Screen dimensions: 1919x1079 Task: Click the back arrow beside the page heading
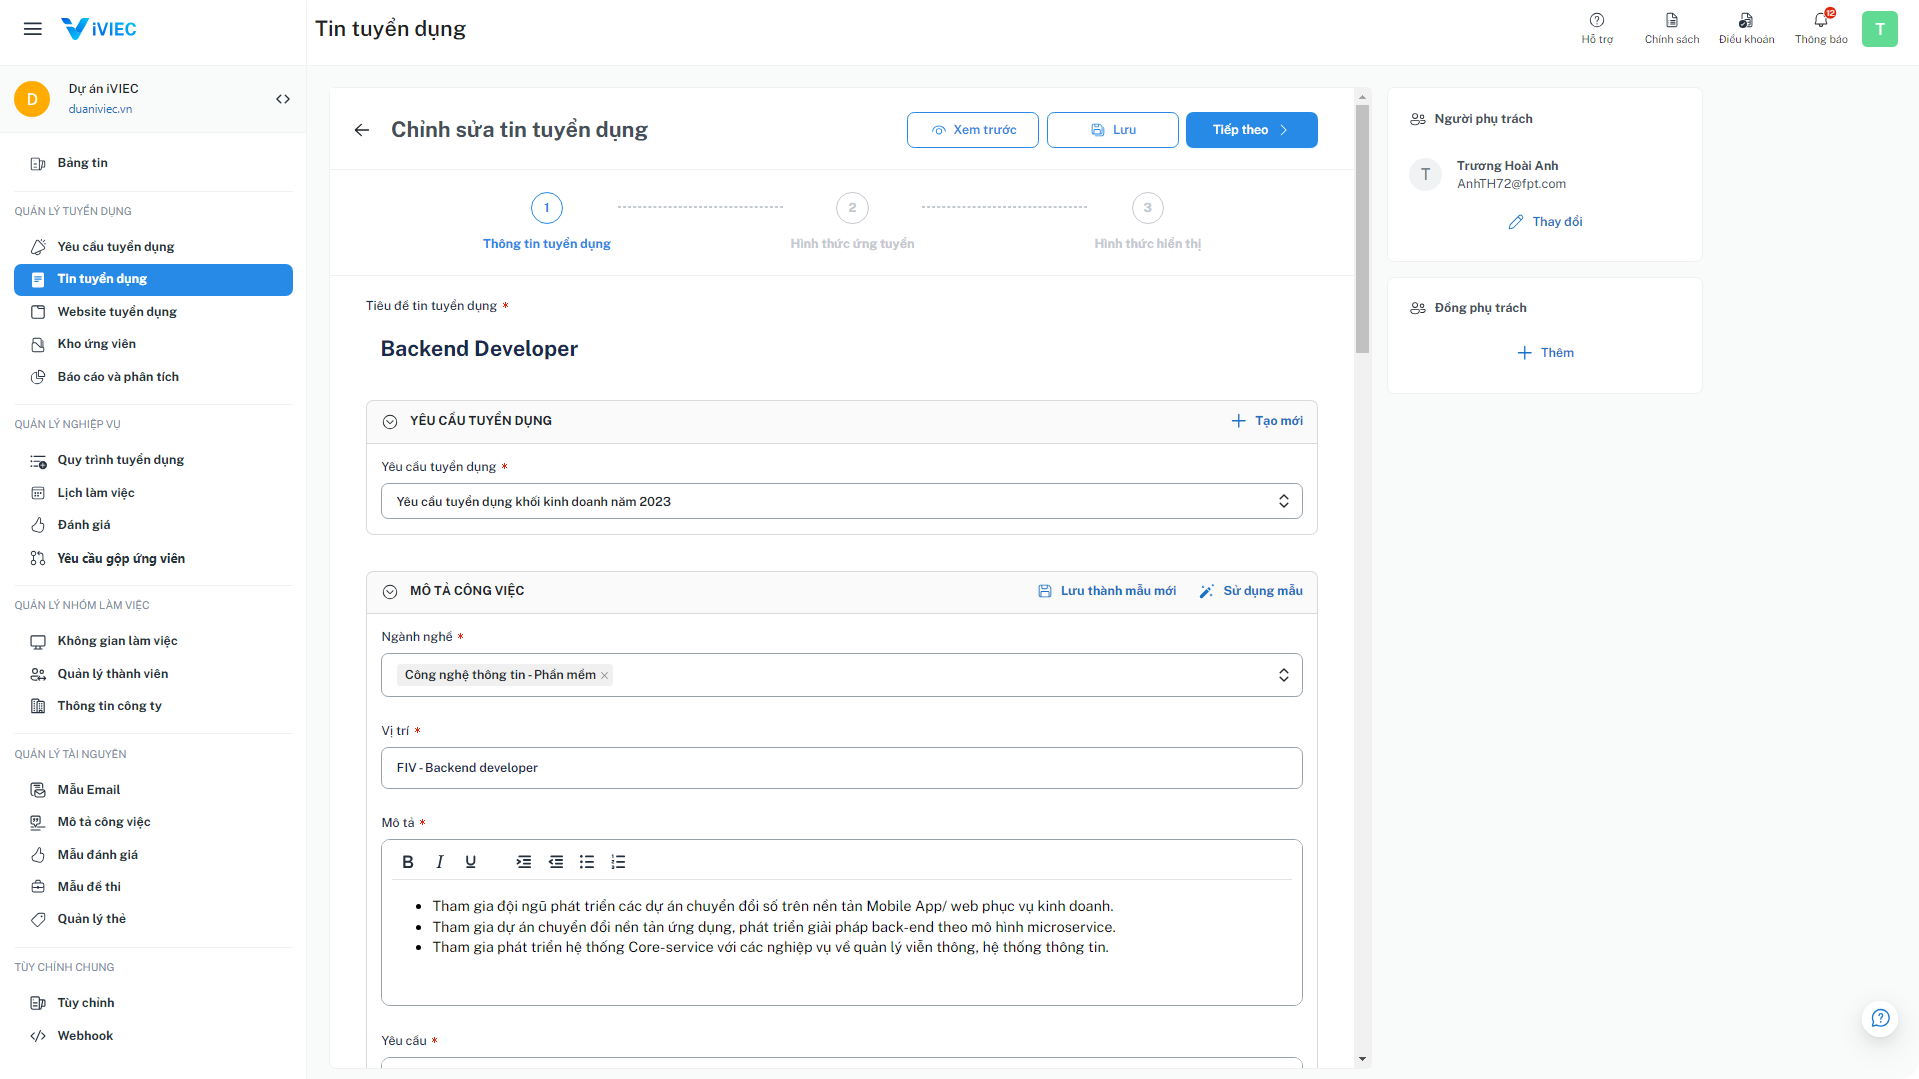point(362,130)
